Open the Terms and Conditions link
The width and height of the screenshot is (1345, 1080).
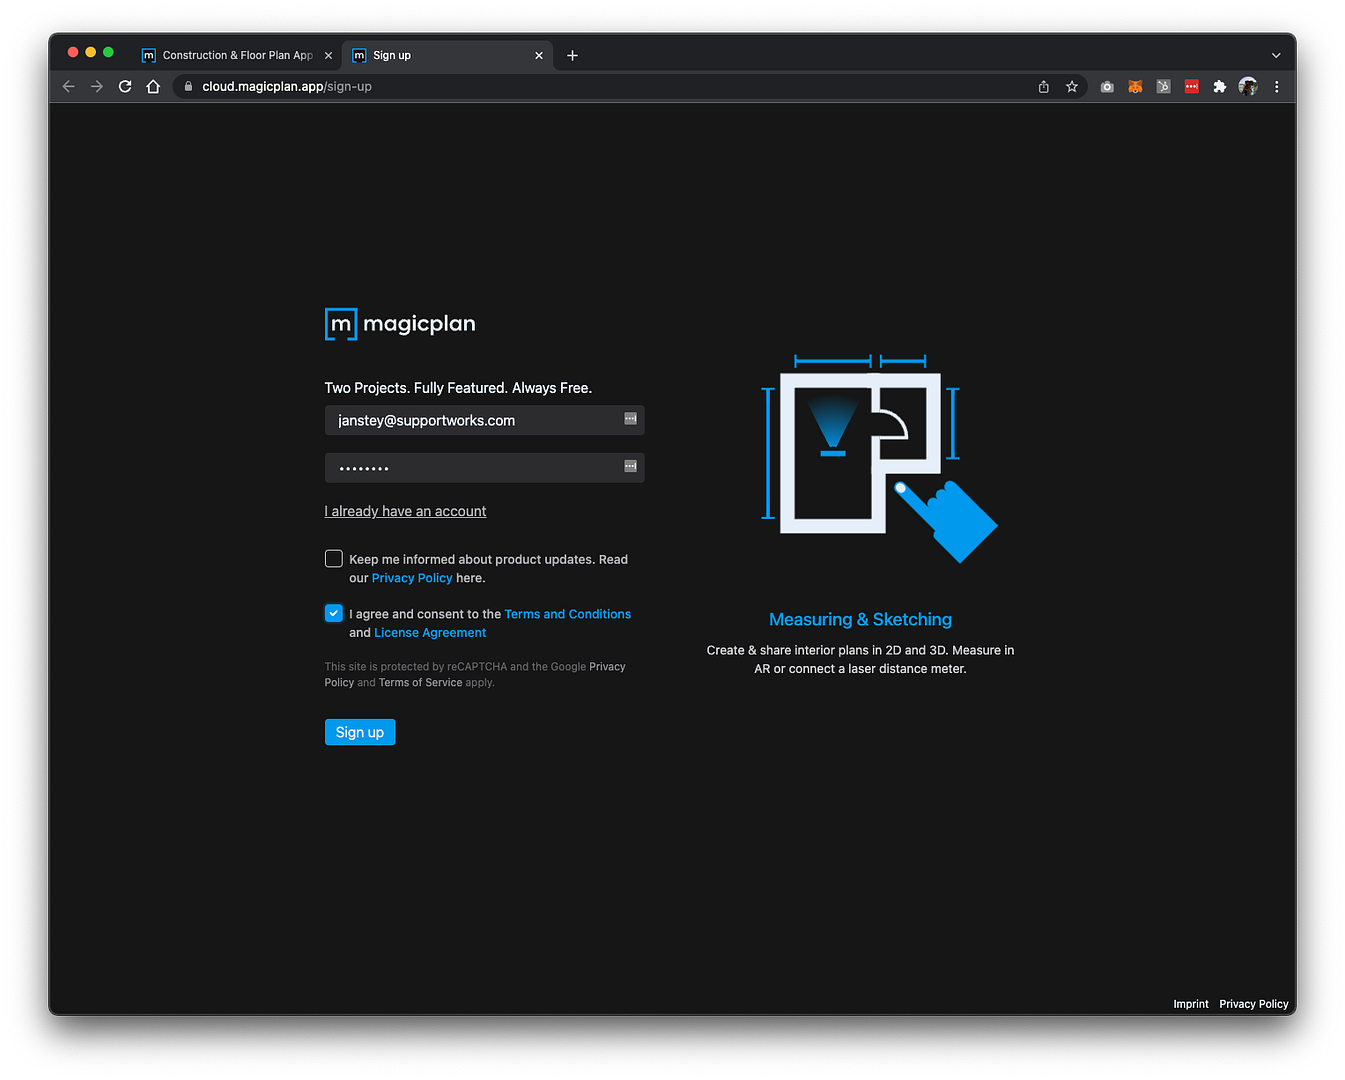tap(568, 614)
